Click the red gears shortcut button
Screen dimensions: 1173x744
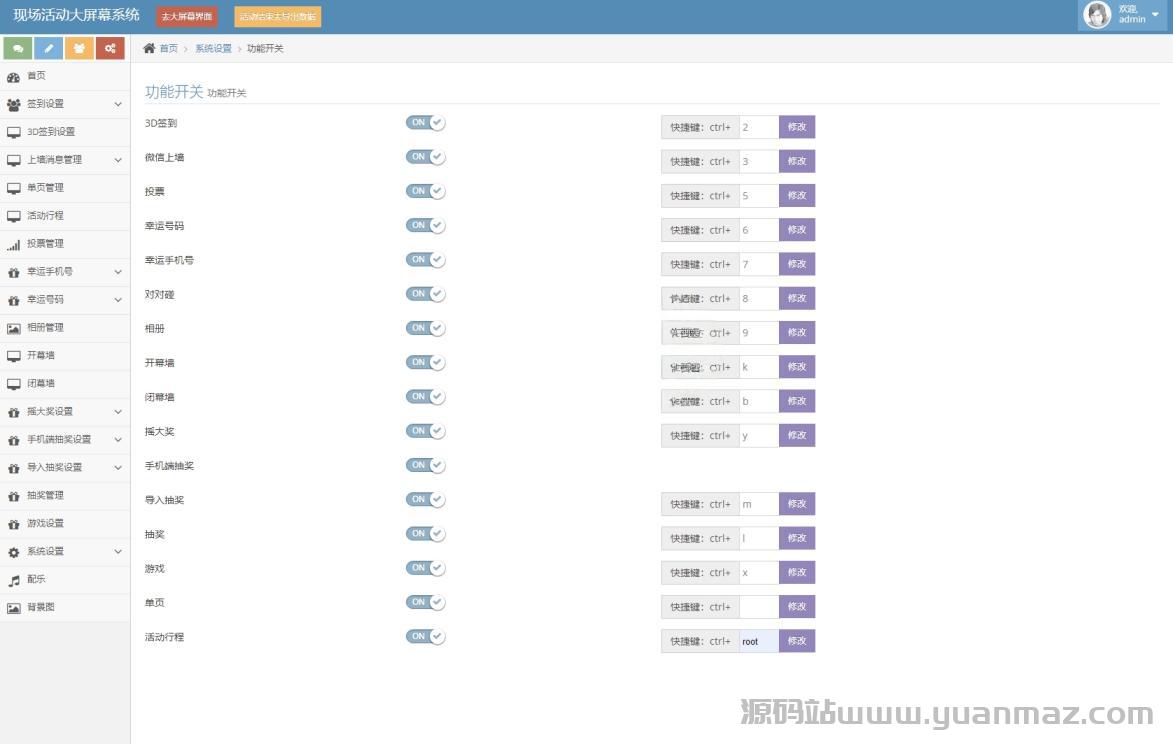(x=110, y=48)
